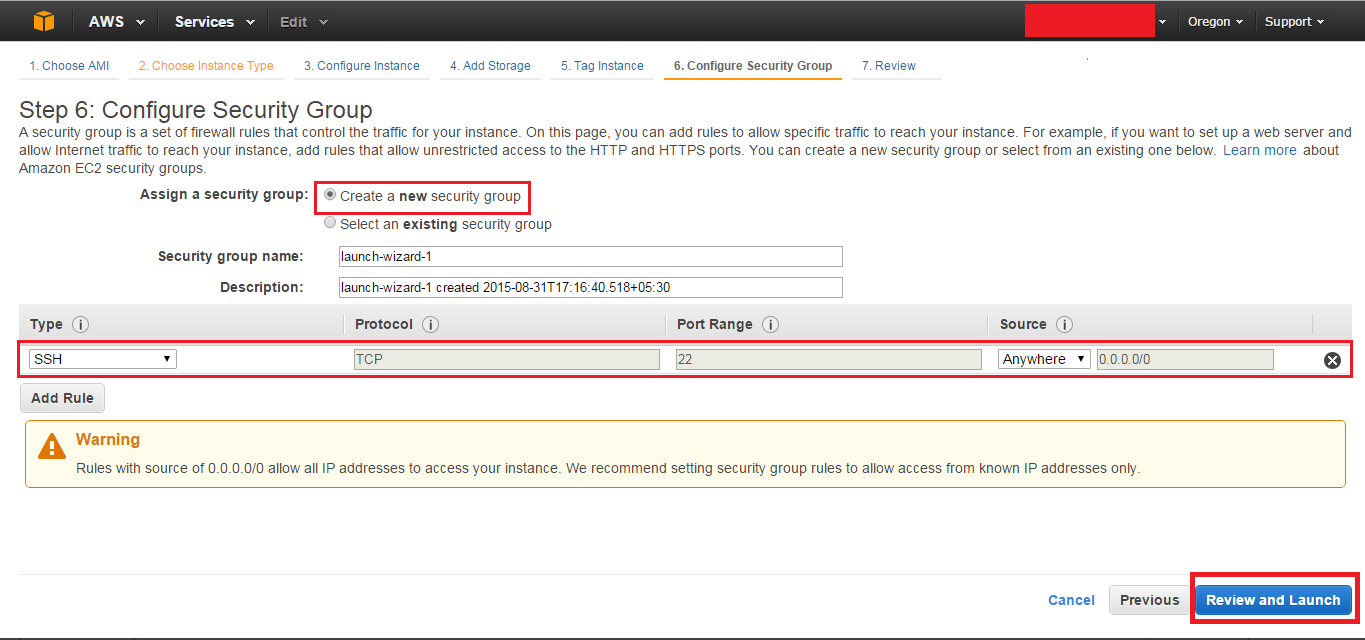Select an existing security group option
1365x640 pixels.
[x=330, y=224]
